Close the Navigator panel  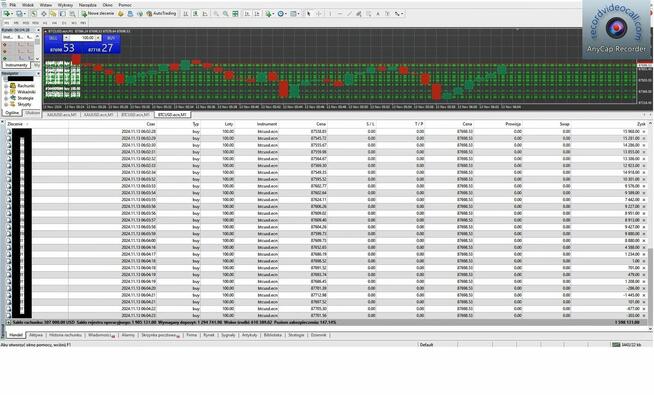point(38,73)
